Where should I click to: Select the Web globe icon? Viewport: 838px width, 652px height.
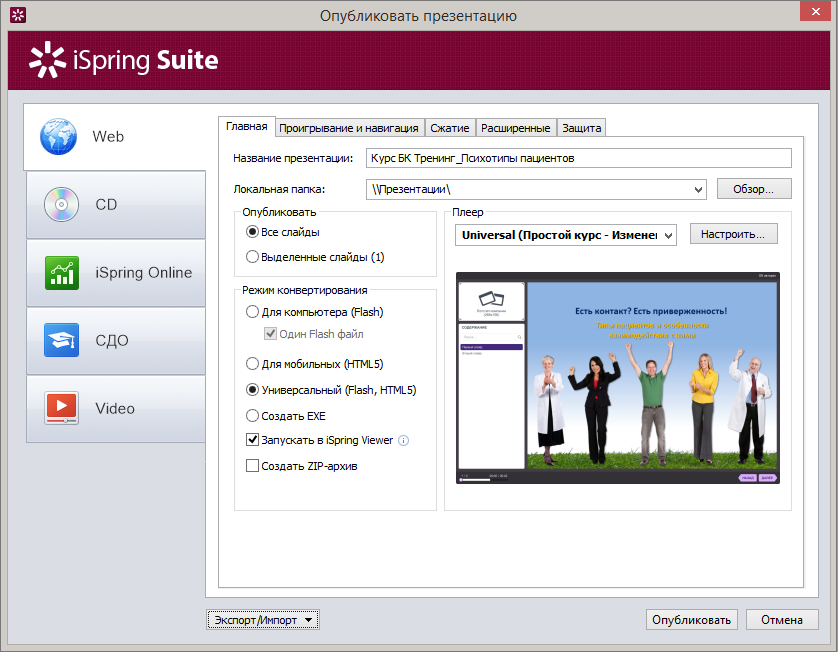click(58, 136)
